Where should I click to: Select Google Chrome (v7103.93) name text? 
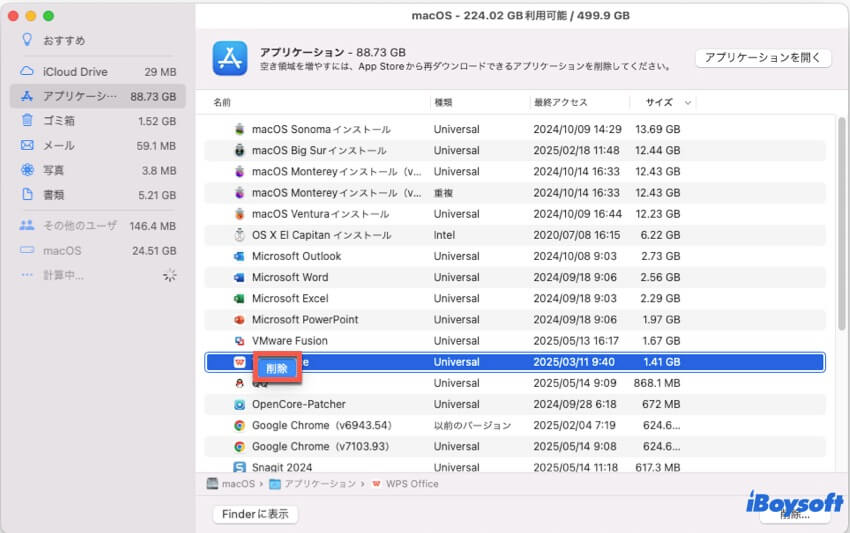[321, 446]
